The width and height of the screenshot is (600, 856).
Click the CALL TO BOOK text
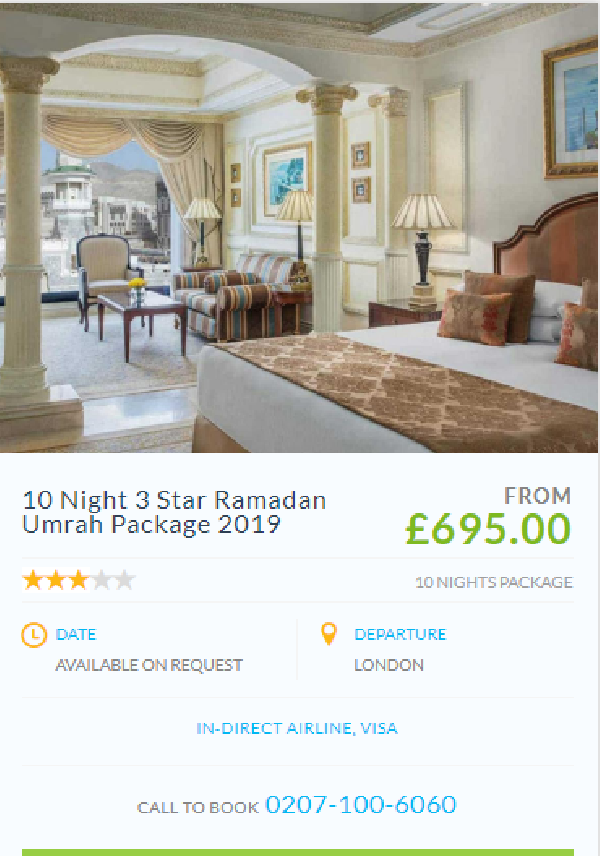[x=198, y=807]
